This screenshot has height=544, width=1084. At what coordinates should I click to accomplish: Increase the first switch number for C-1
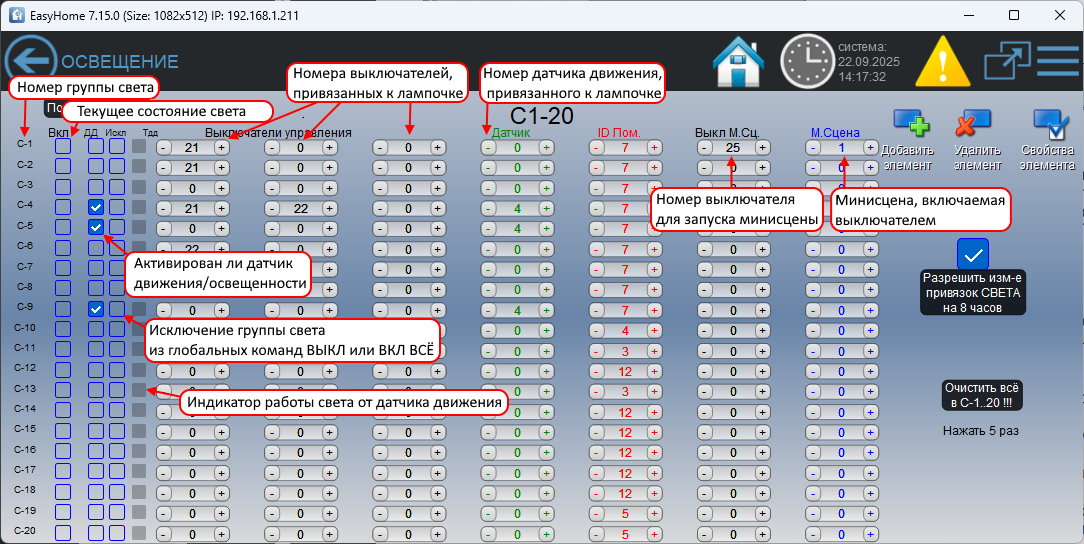[x=221, y=147]
